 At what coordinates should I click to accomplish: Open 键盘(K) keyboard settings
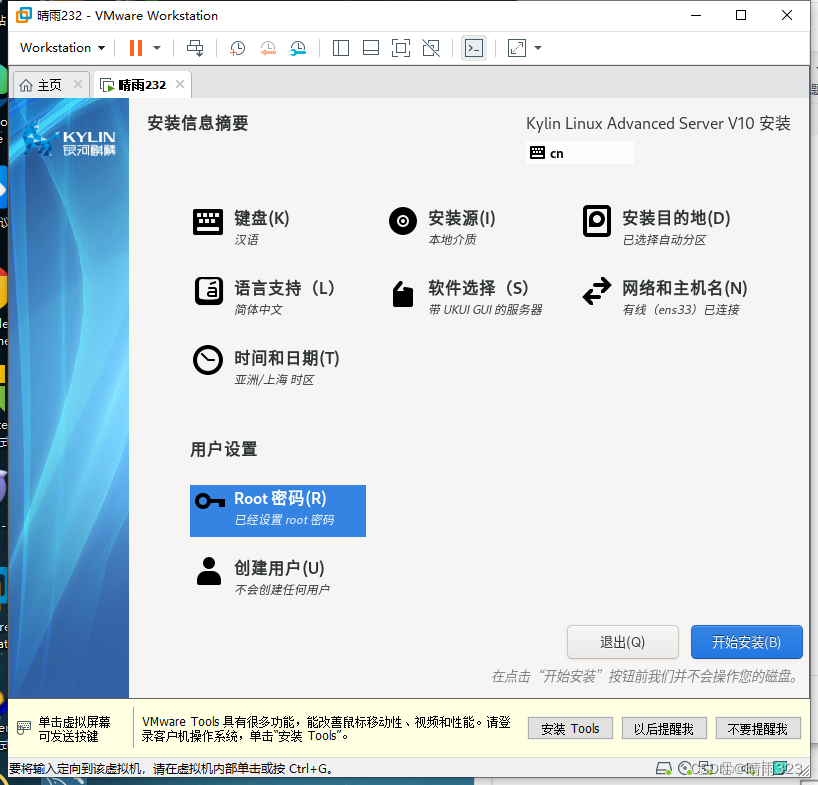pos(242,226)
